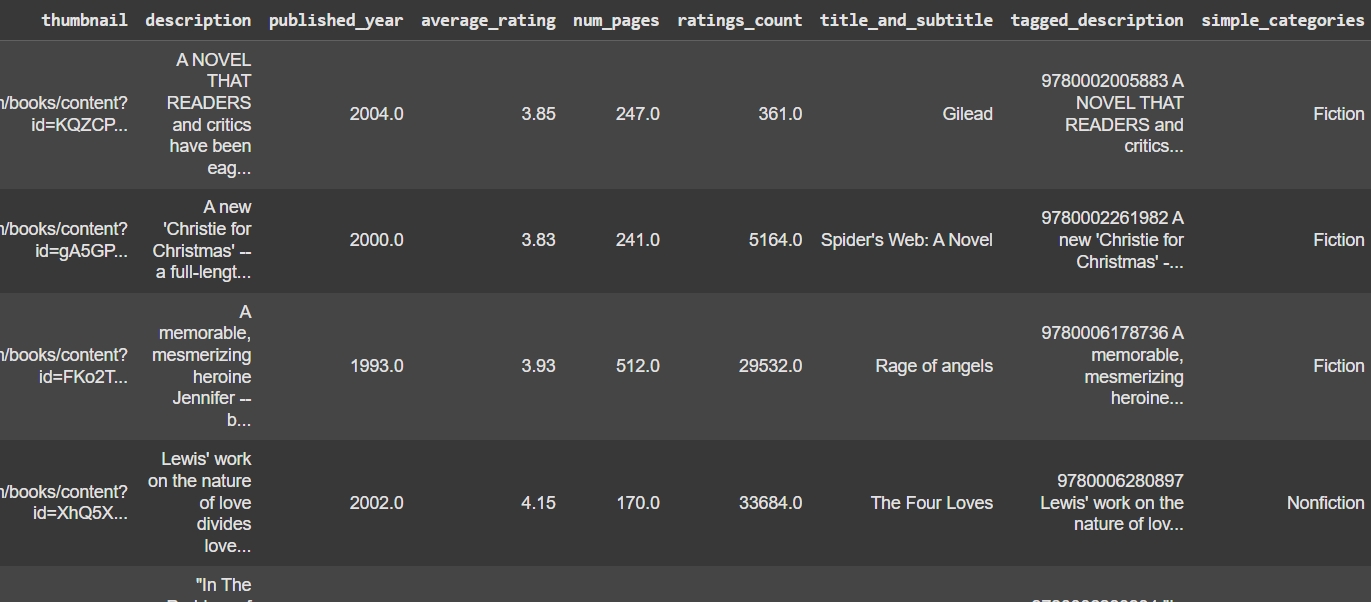Select the title cell The Four Loves
This screenshot has width=1371, height=602.
tap(932, 503)
